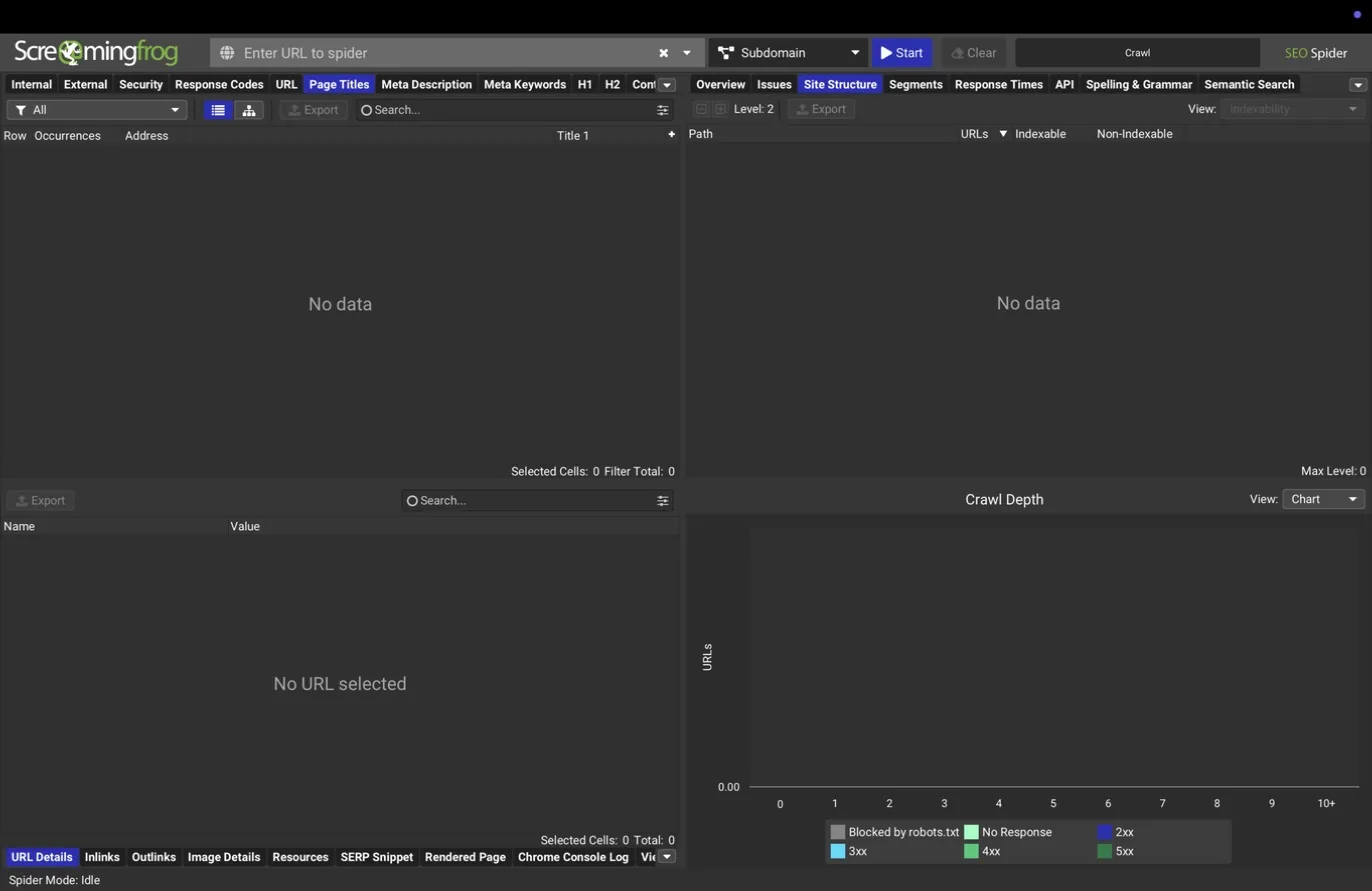Open the Crawl Depth Chart view dropdown

[x=1324, y=499]
